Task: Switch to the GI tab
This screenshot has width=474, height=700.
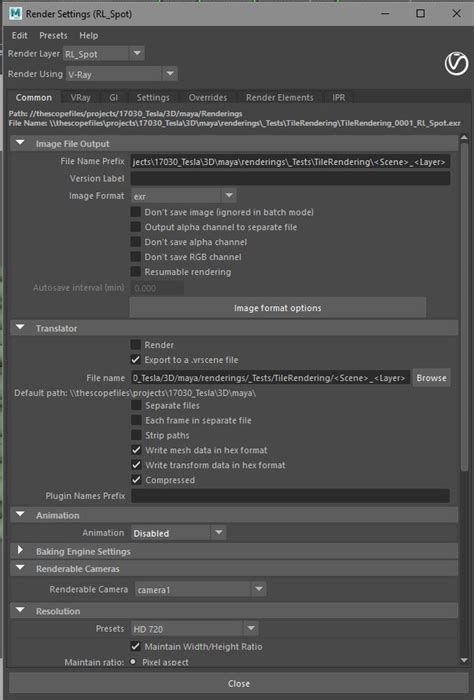Action: click(x=113, y=97)
